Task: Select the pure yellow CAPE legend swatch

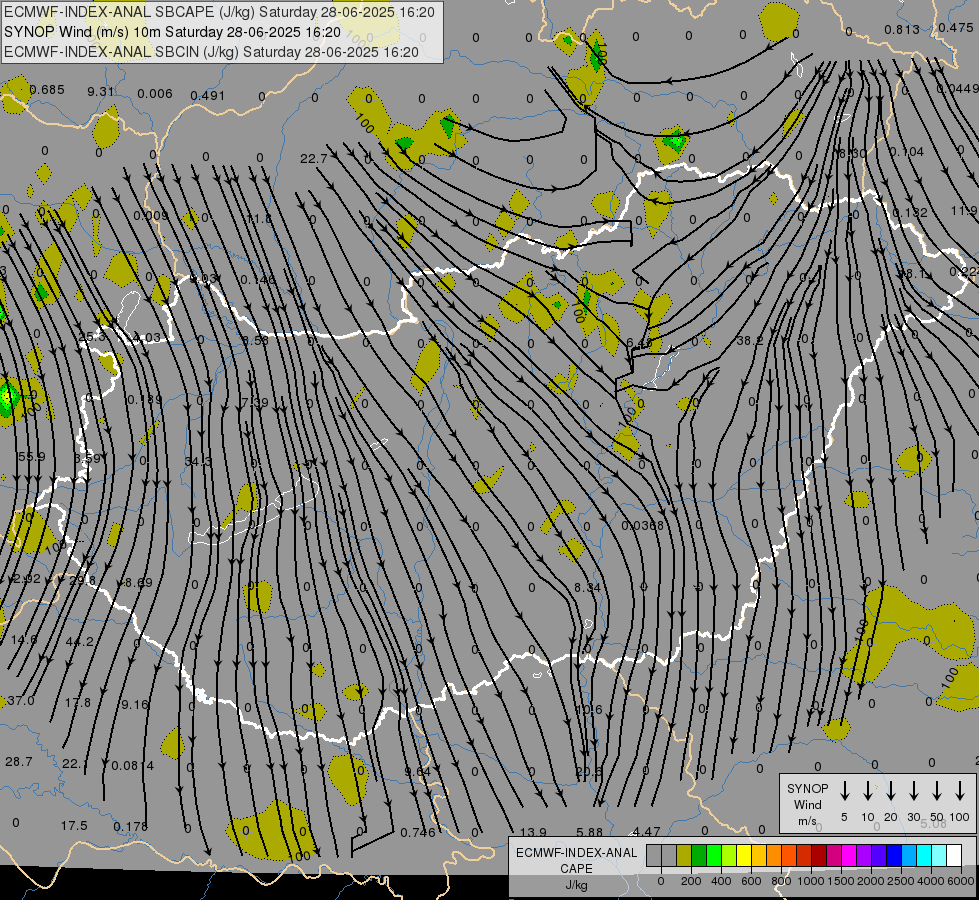Action: click(x=744, y=856)
